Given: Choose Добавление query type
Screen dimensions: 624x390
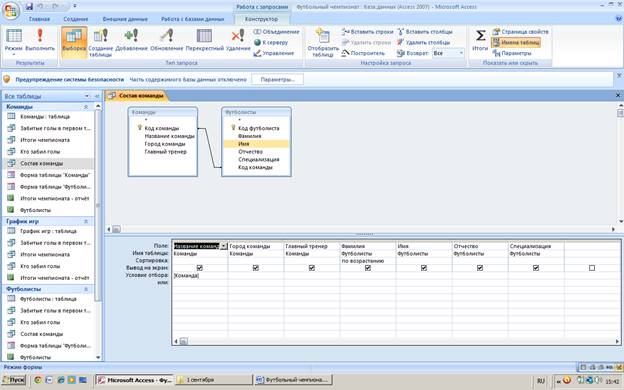Looking at the screenshot, I should click(x=131, y=40).
